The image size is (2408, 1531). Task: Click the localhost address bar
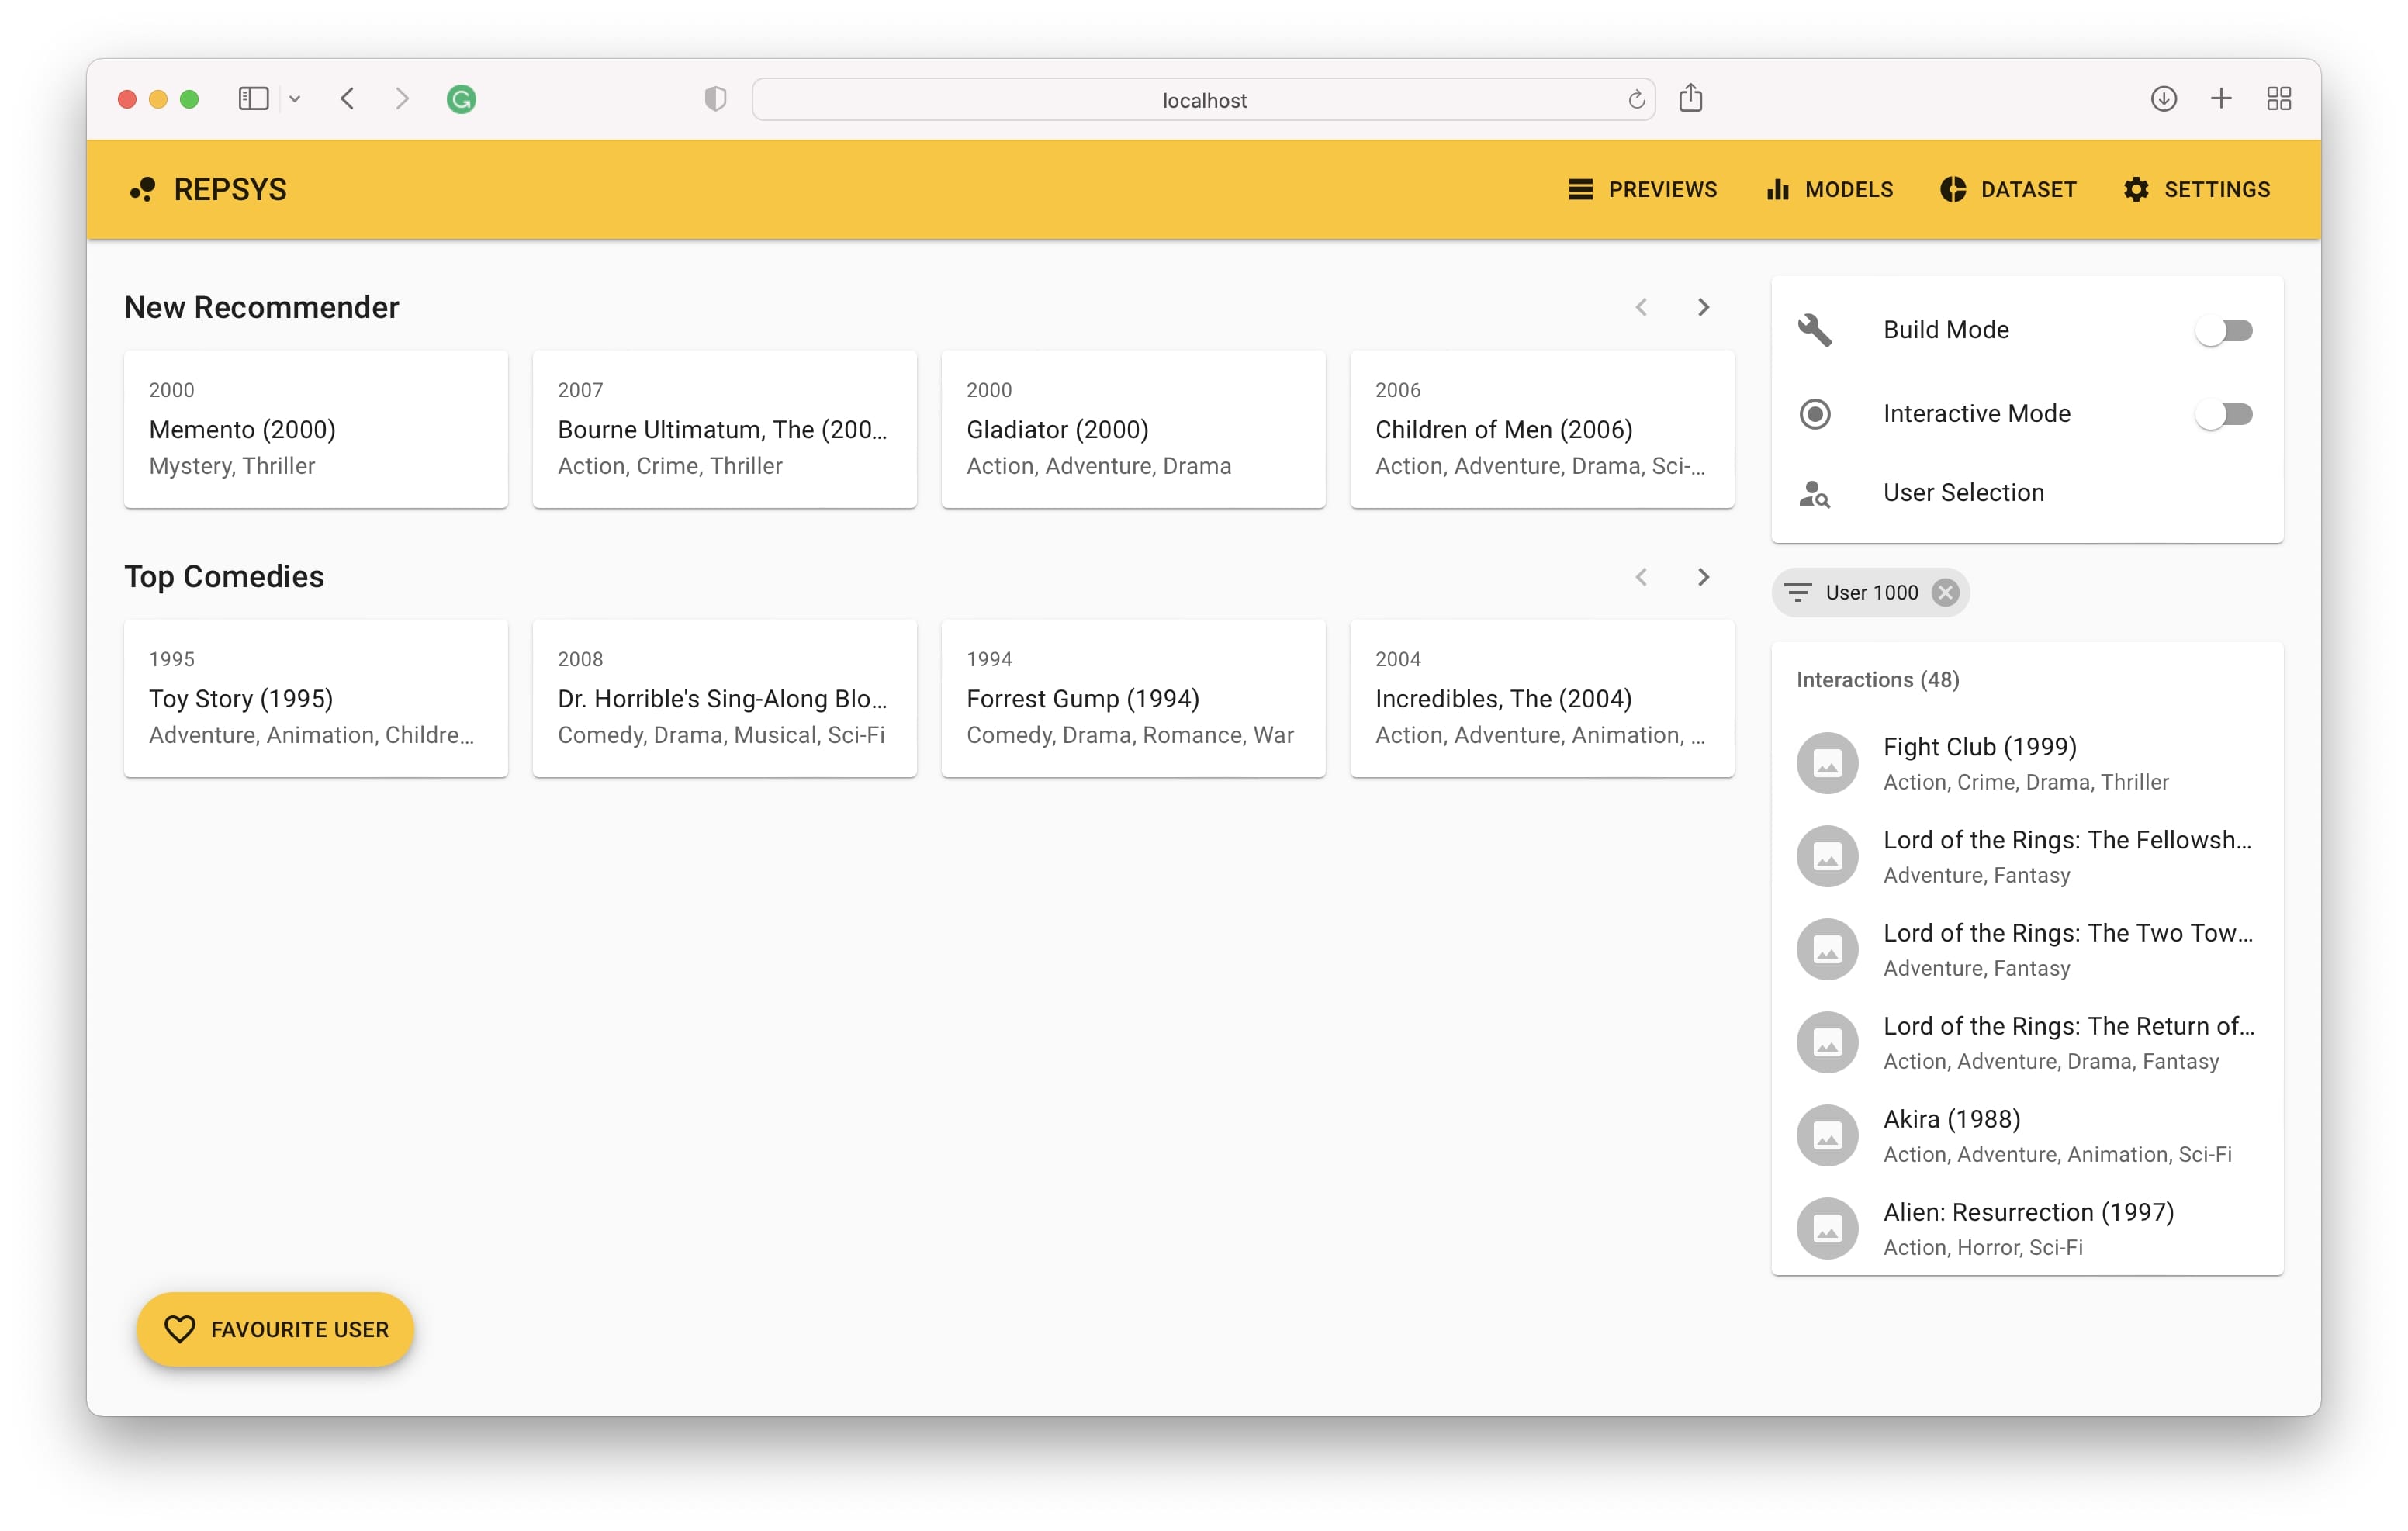1203,100
